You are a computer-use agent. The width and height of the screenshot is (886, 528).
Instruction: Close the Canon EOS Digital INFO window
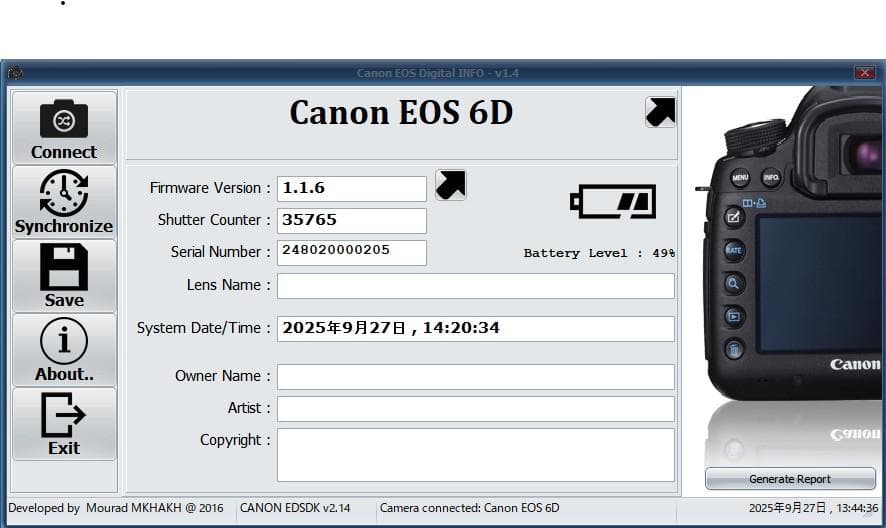864,73
